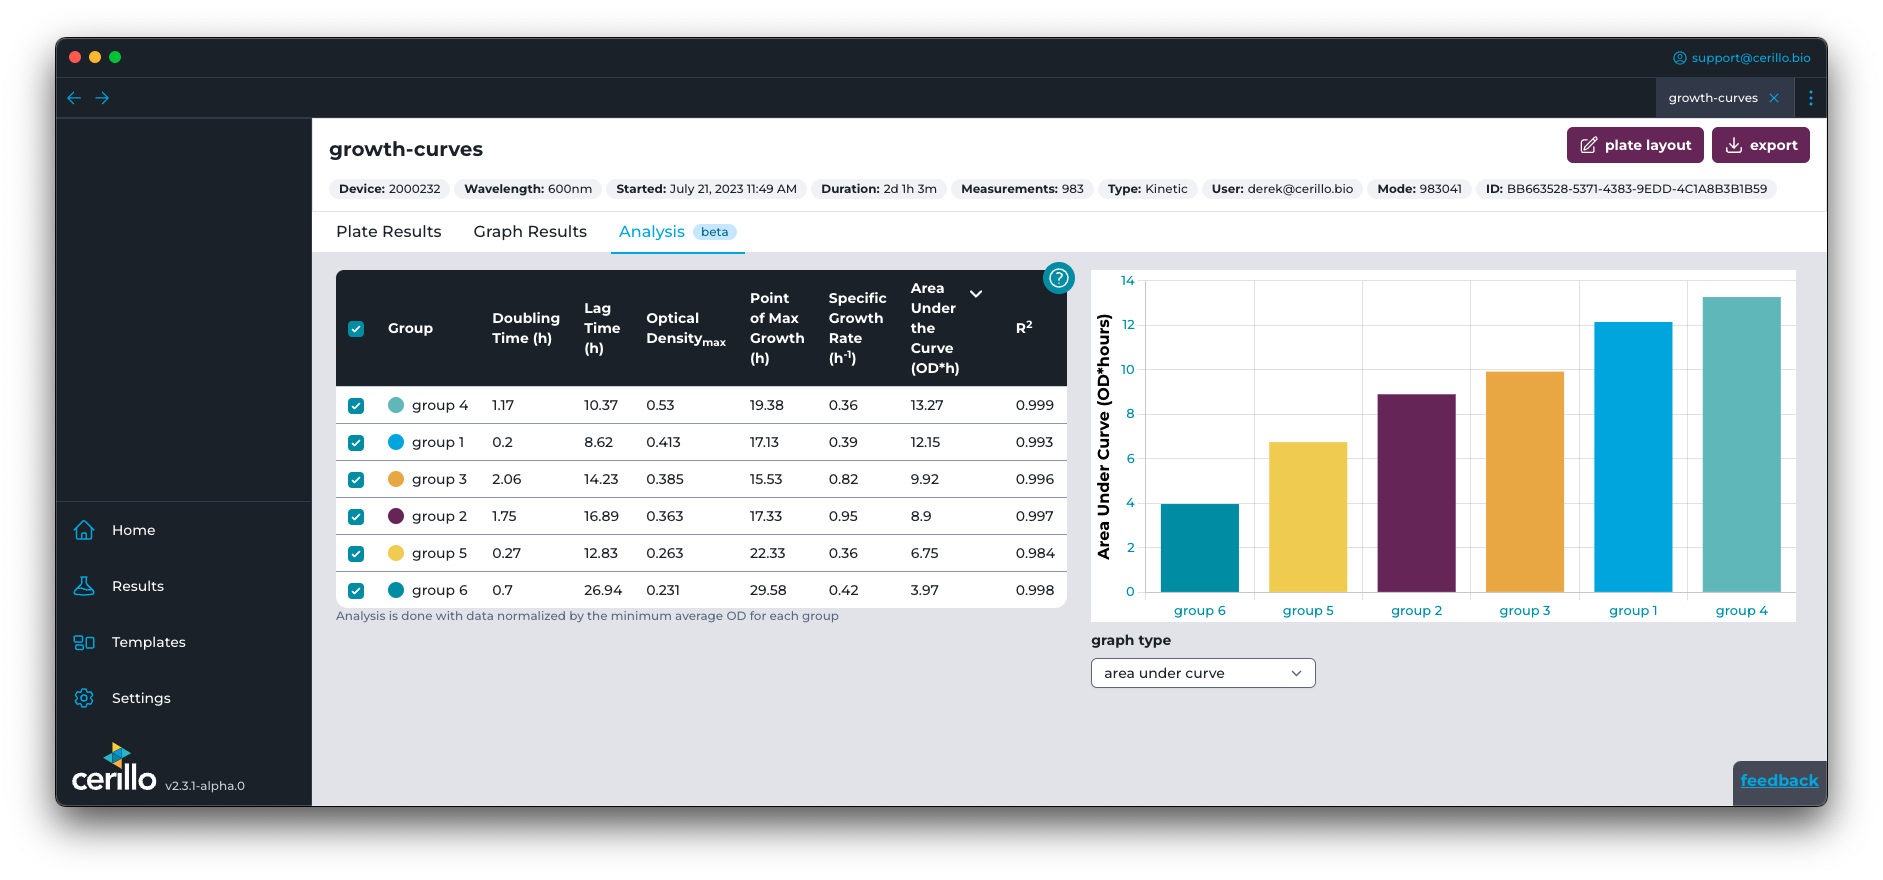Open the three-dot more options menu
1883x880 pixels.
pyautogui.click(x=1810, y=98)
